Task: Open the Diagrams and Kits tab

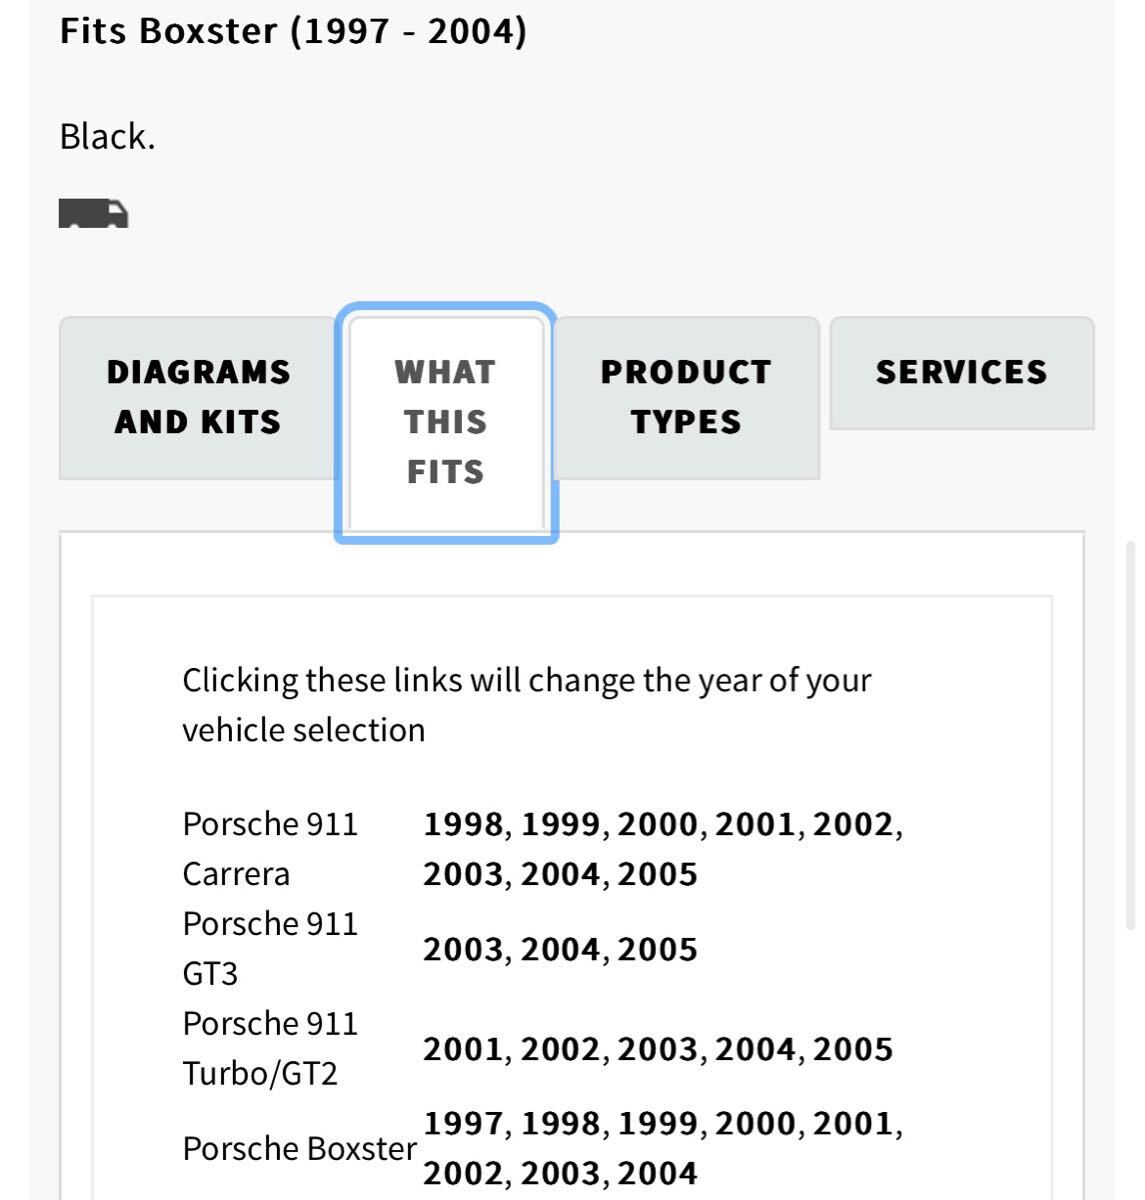Action: (198, 397)
